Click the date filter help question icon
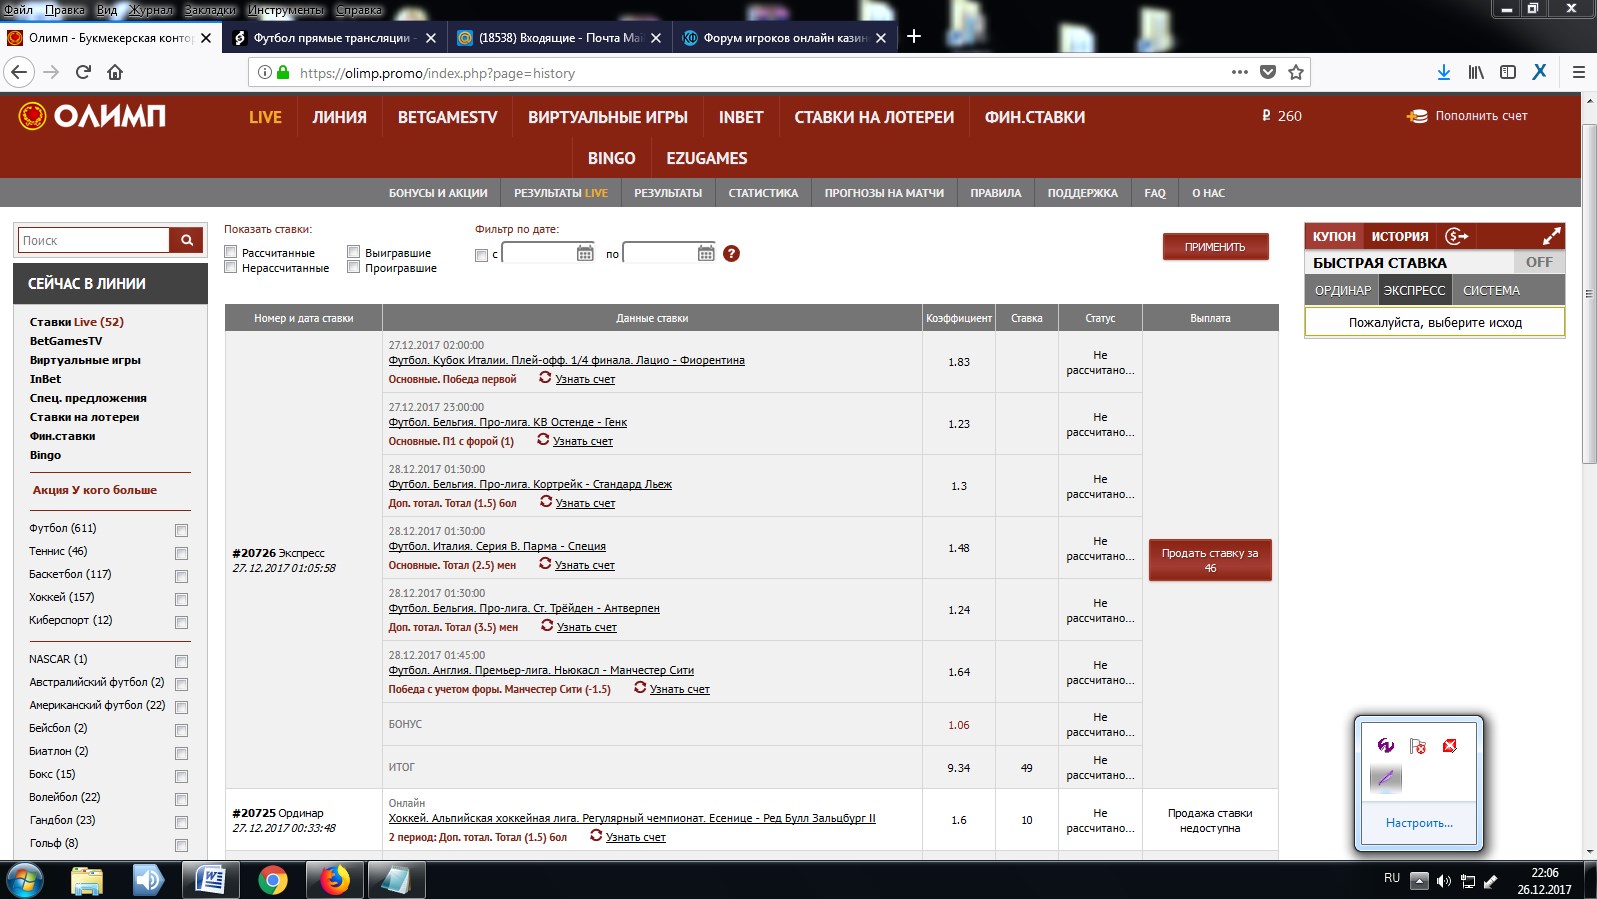Screen dimensions: 1597x899 point(731,253)
